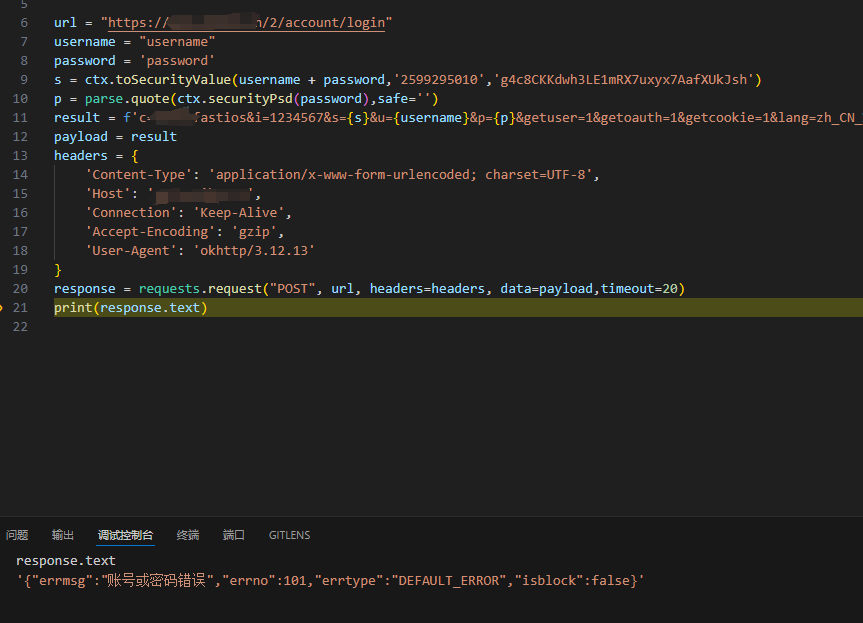863x623 pixels.
Task: Click line number 13 beside headers
Action: 20,156
